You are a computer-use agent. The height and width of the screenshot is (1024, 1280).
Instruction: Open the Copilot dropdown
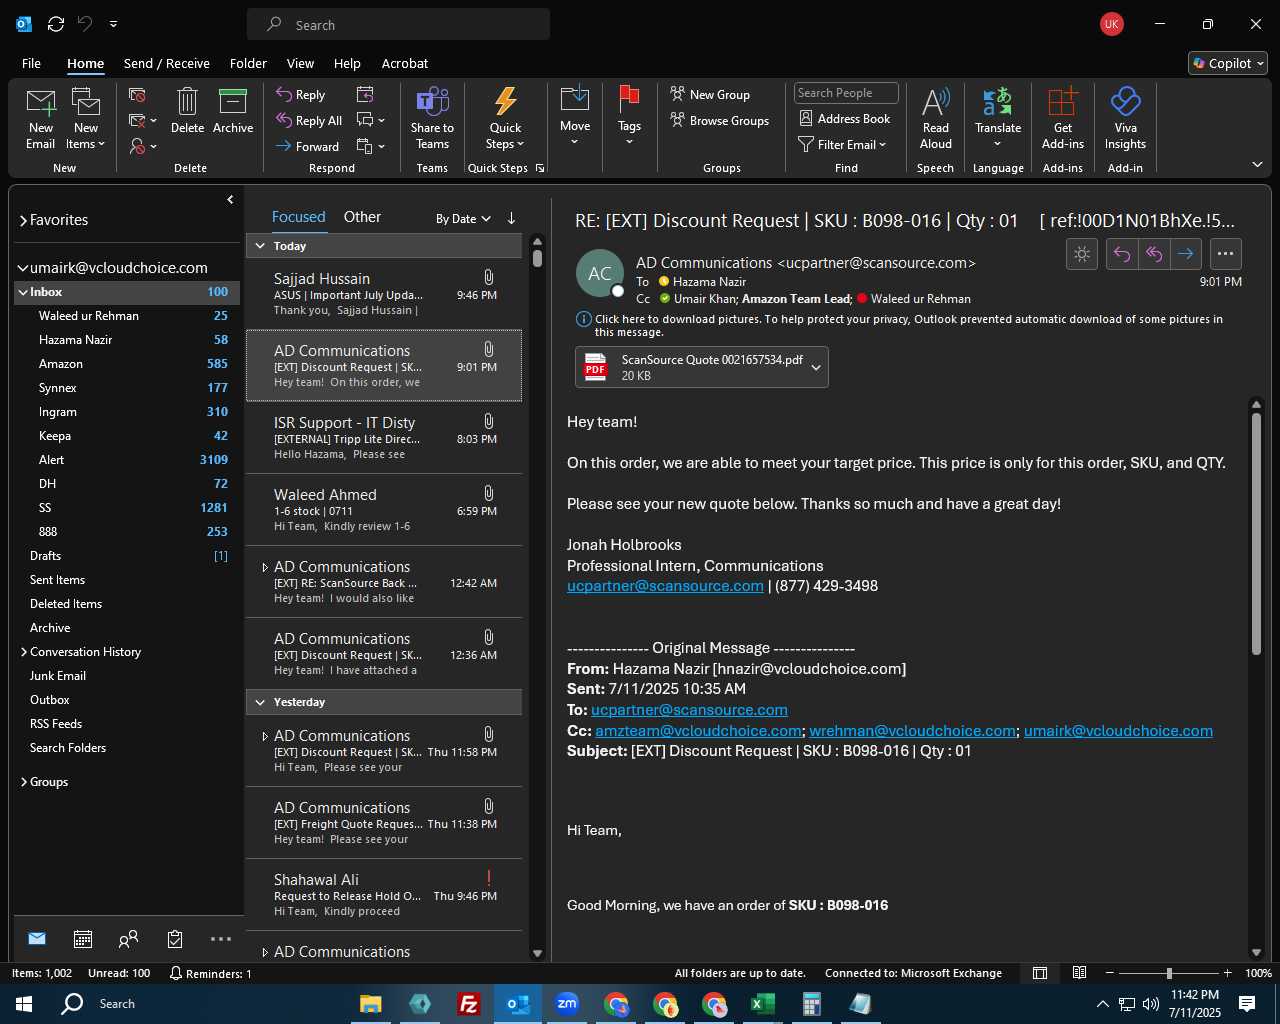(x=1228, y=63)
